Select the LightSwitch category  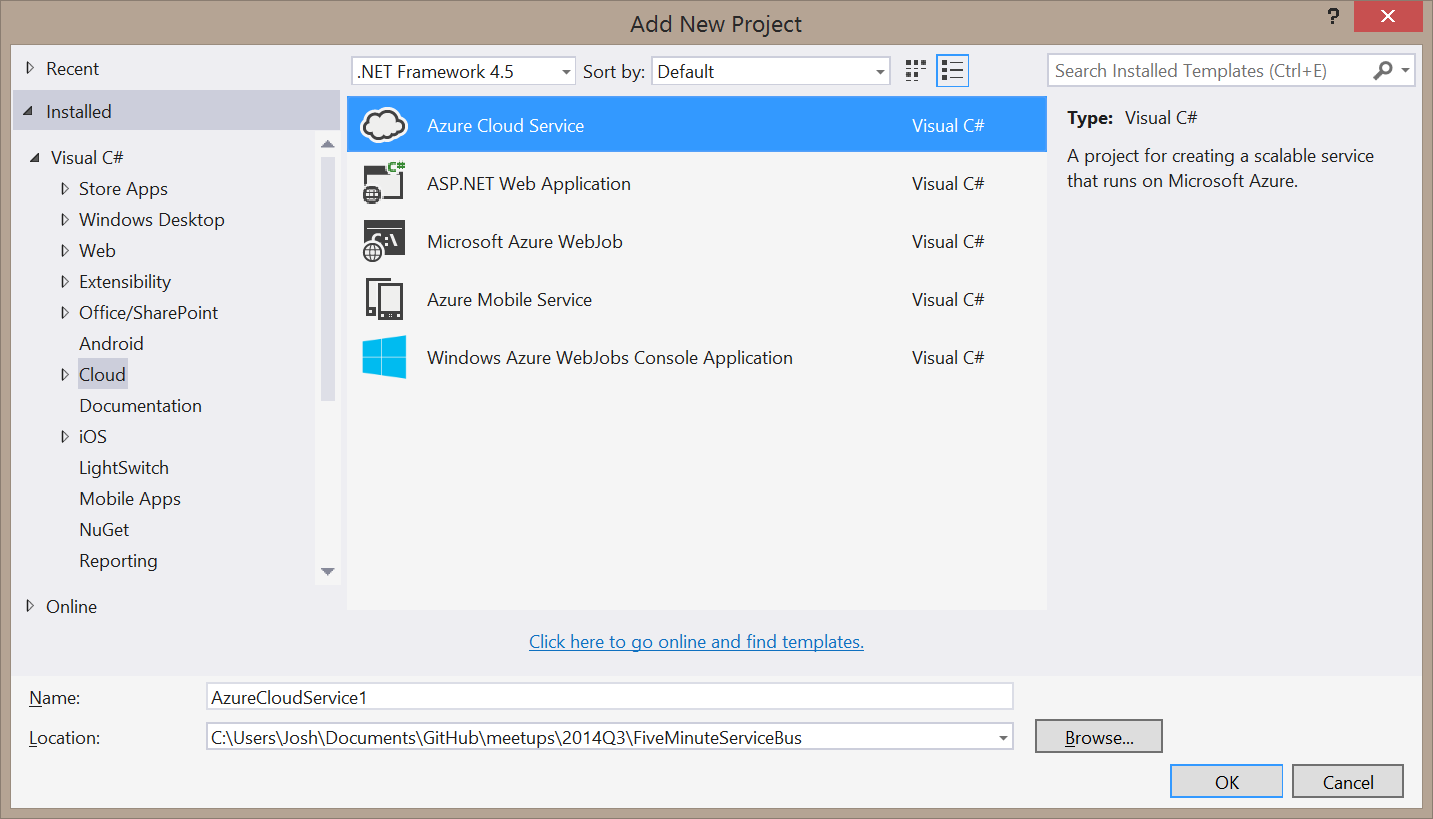124,468
